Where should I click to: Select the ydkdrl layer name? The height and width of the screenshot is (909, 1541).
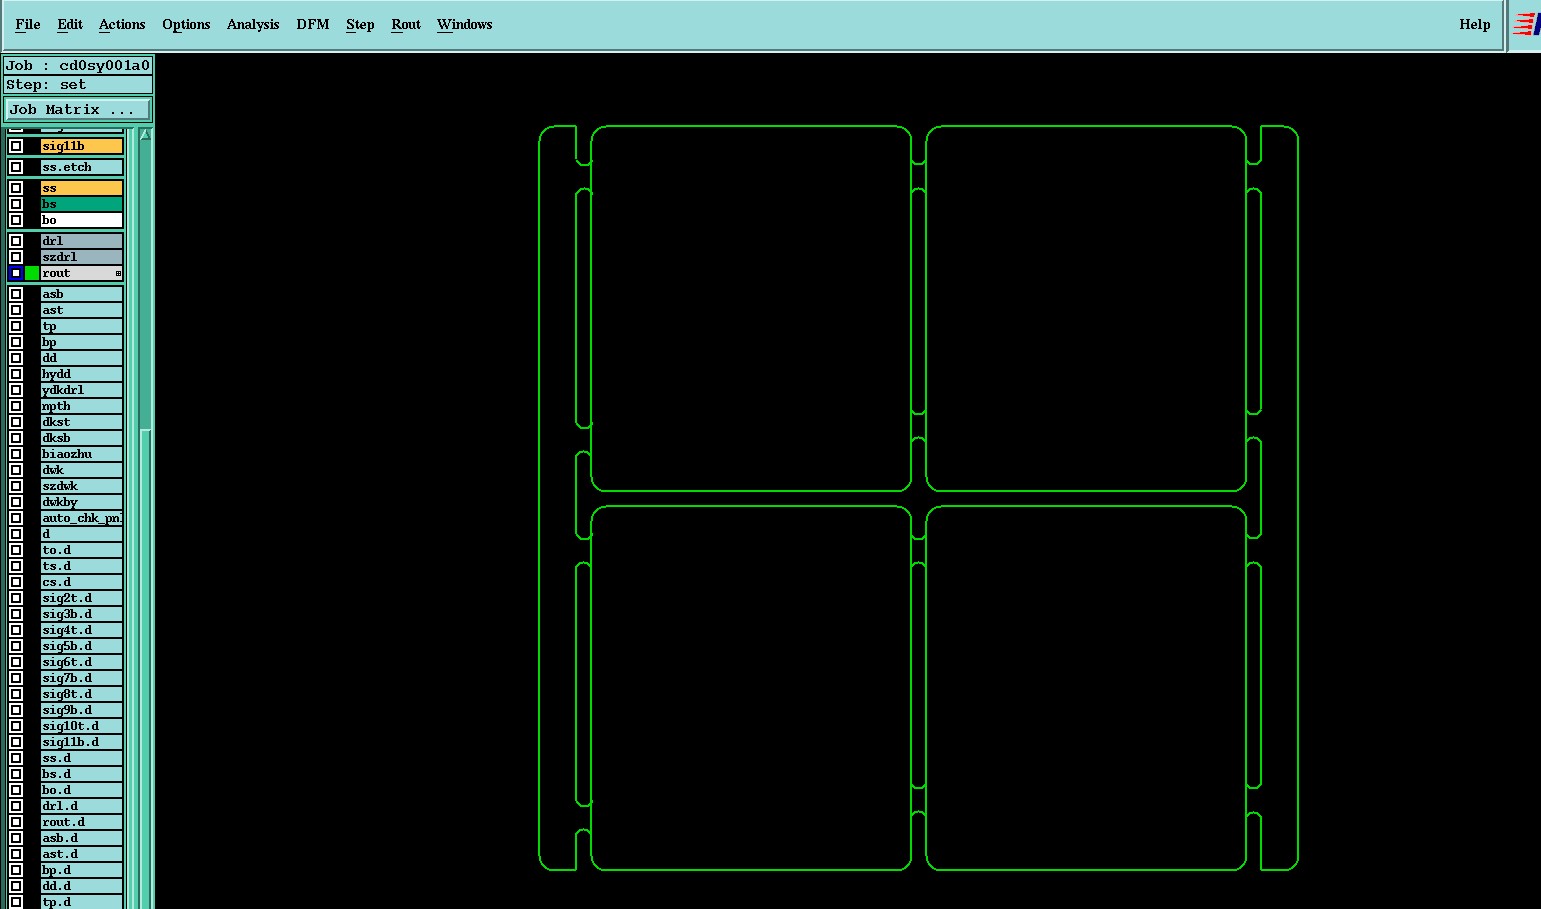pos(82,390)
